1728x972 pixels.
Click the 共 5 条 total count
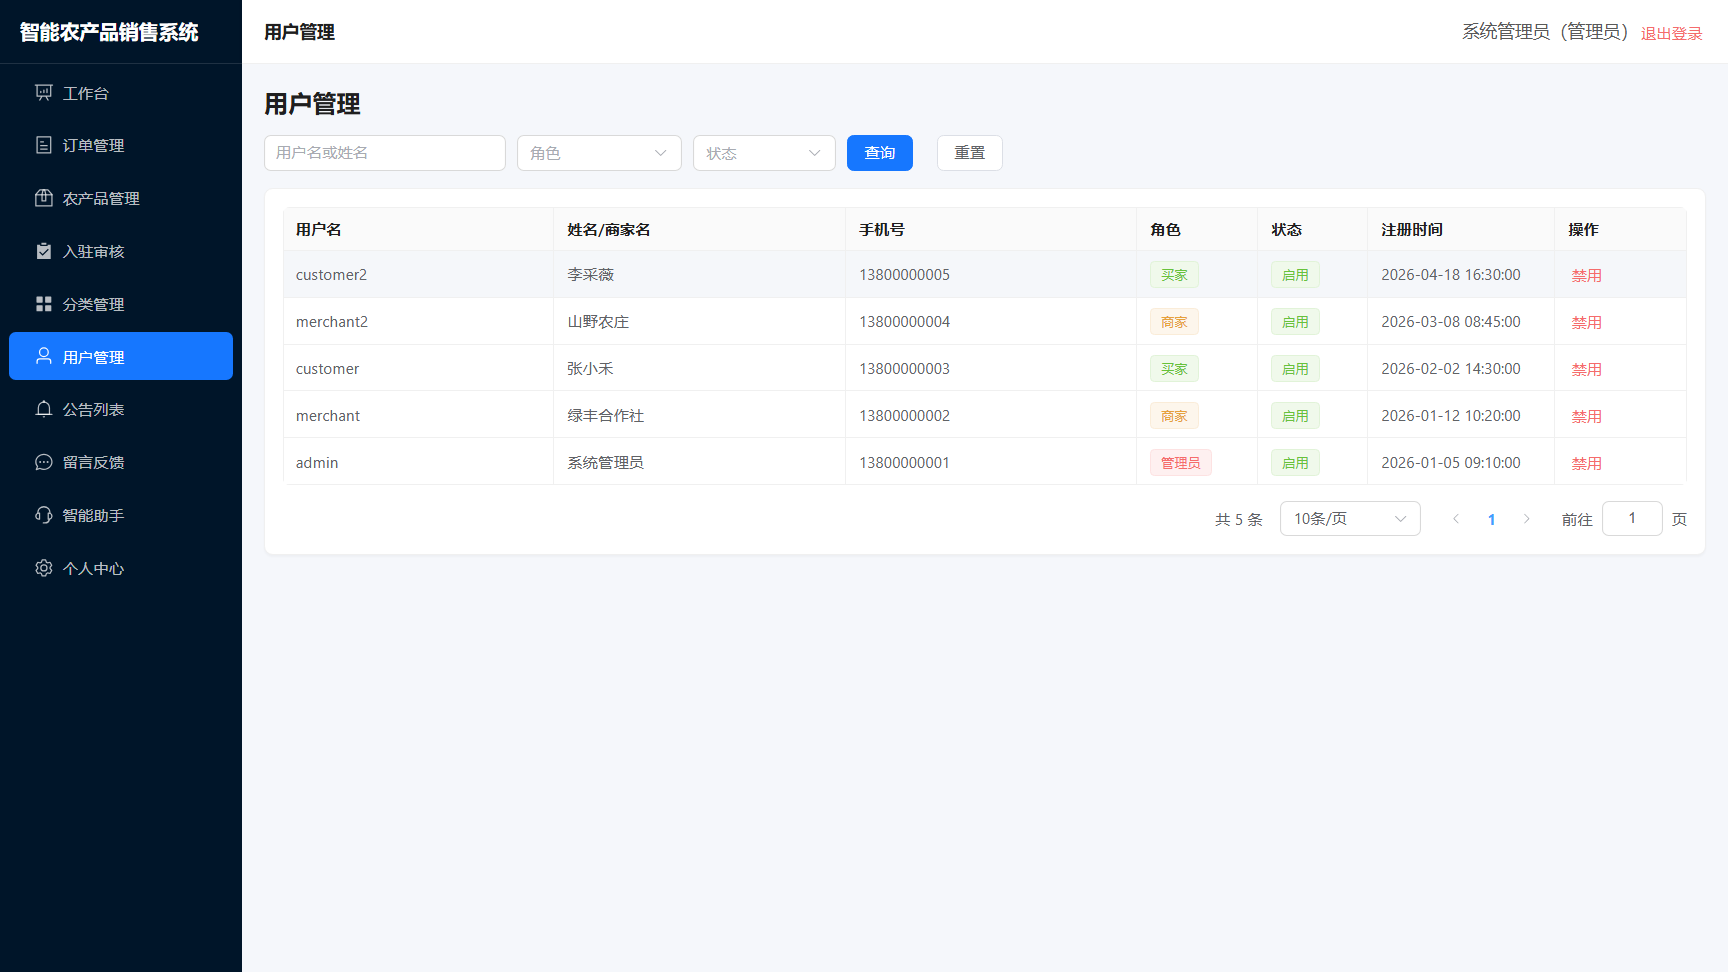[x=1239, y=519]
